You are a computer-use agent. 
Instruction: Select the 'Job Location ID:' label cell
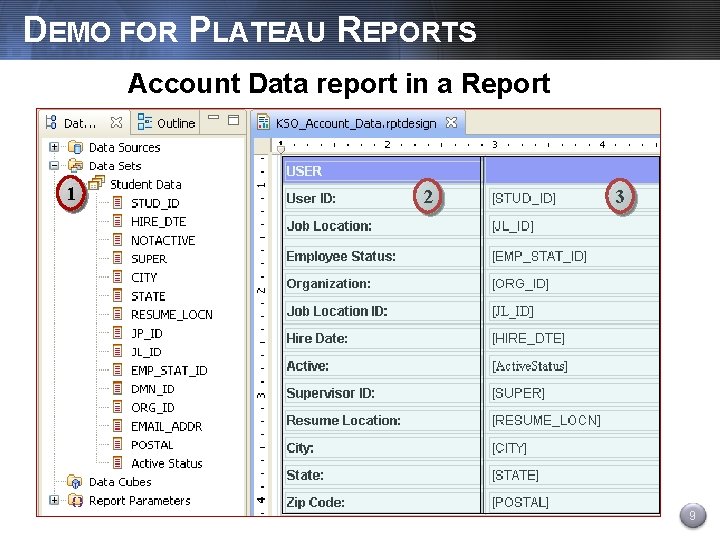click(382, 311)
